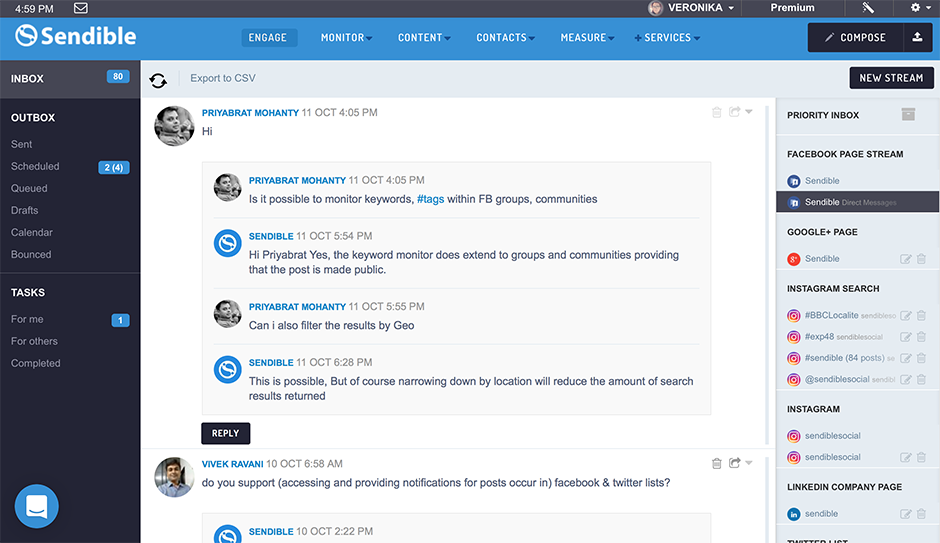Select first sendiblesocial Instagram stream
Viewport: 940px width, 543px height.
pos(832,436)
